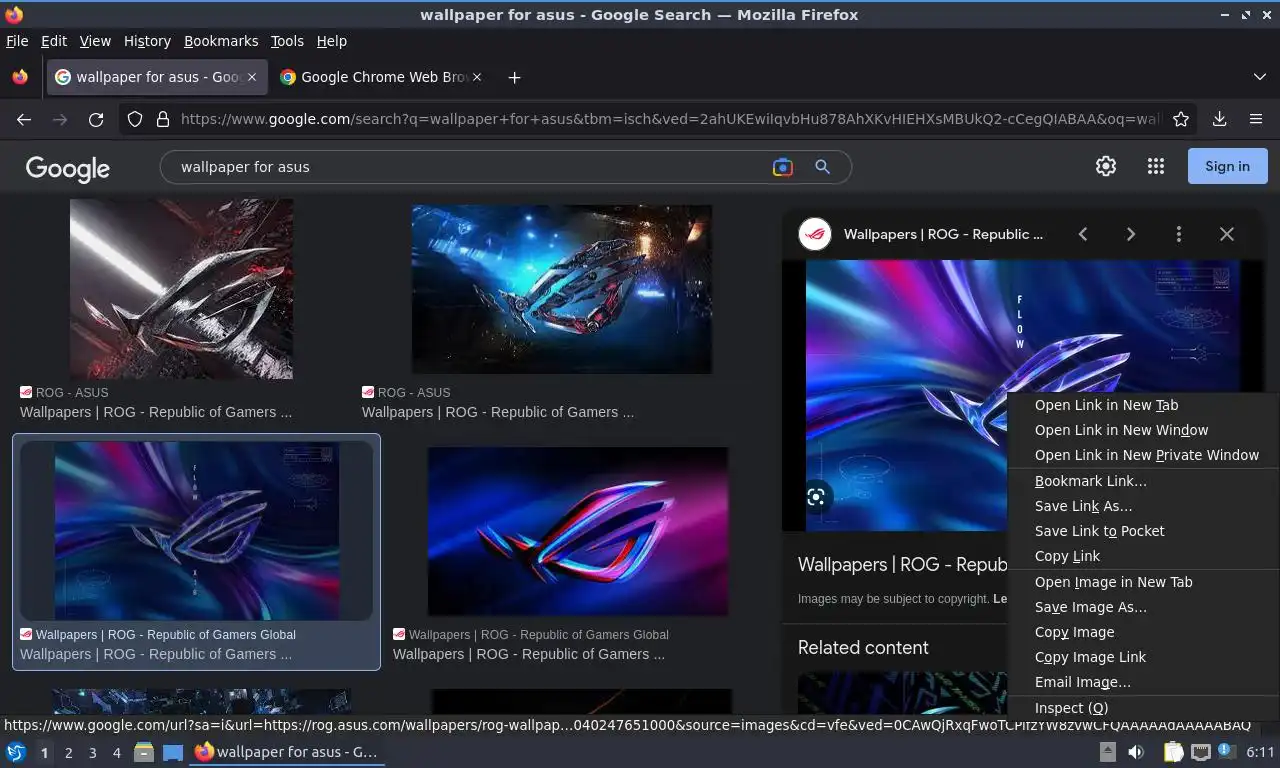This screenshot has height=768, width=1280.
Task: Click the magnifier search button in Google
Action: [x=822, y=167]
